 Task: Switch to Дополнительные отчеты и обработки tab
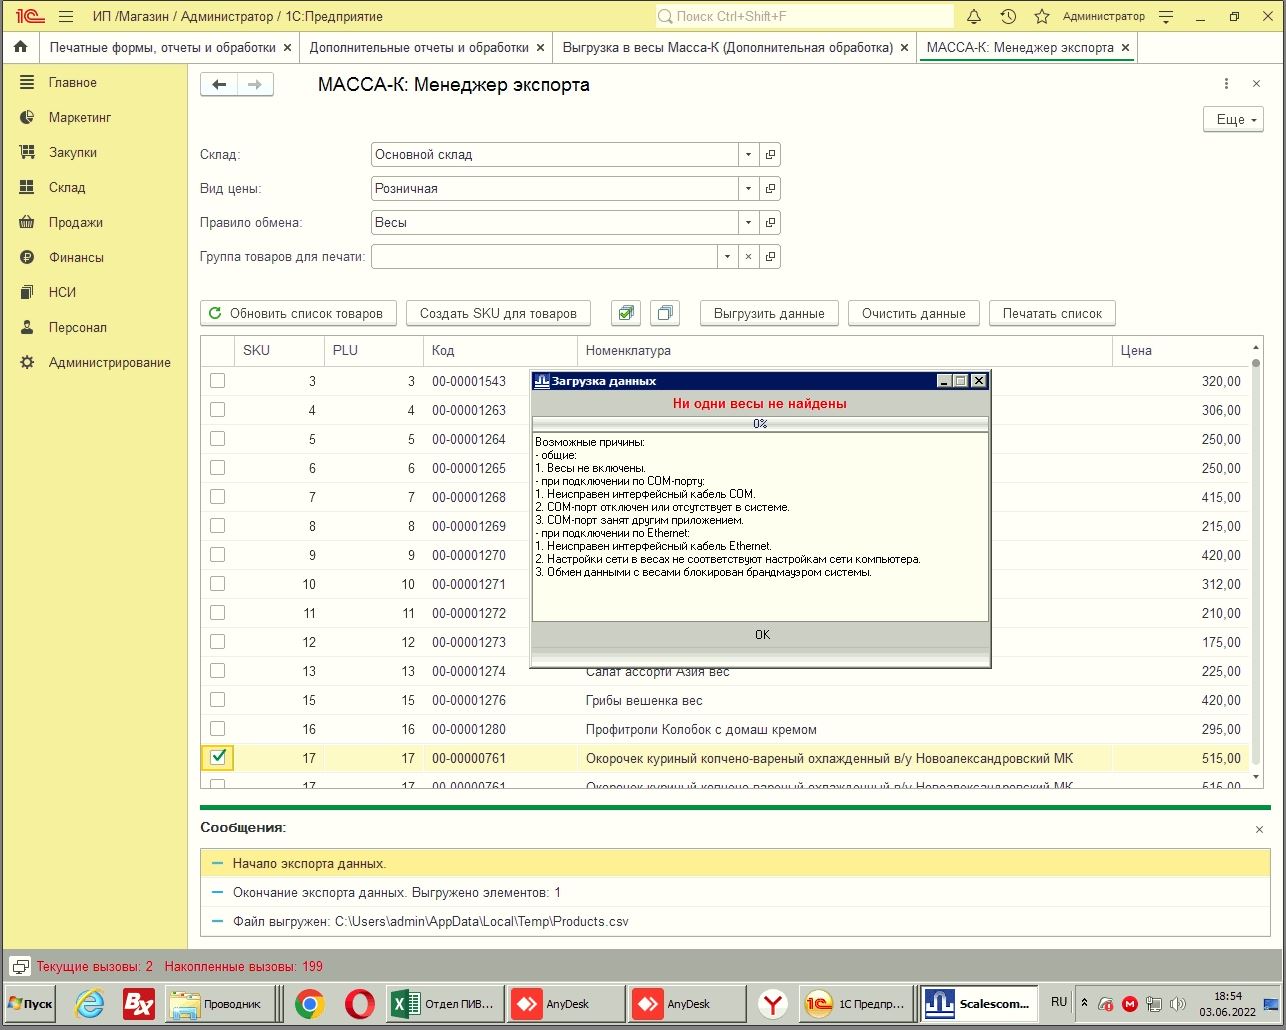(419, 47)
